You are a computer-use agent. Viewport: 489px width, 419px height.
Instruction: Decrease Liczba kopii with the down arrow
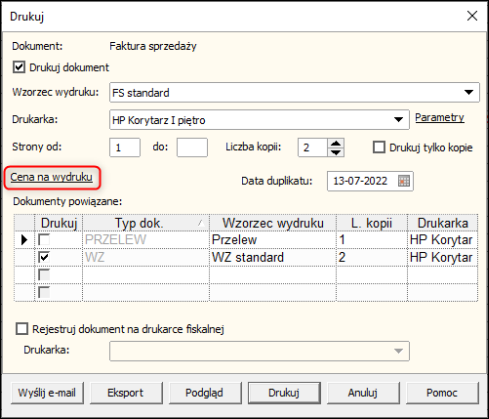pos(336,152)
